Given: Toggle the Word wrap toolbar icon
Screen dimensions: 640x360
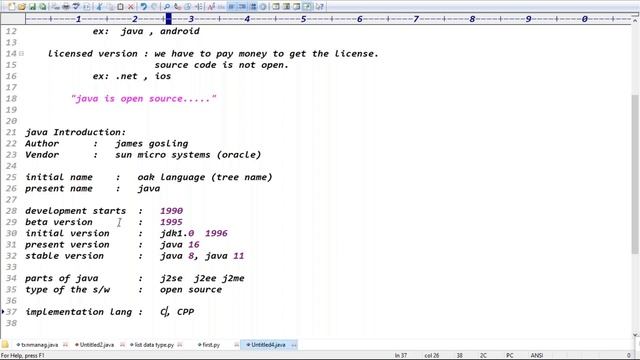Looking at the screenshot, I should pos(231,7).
